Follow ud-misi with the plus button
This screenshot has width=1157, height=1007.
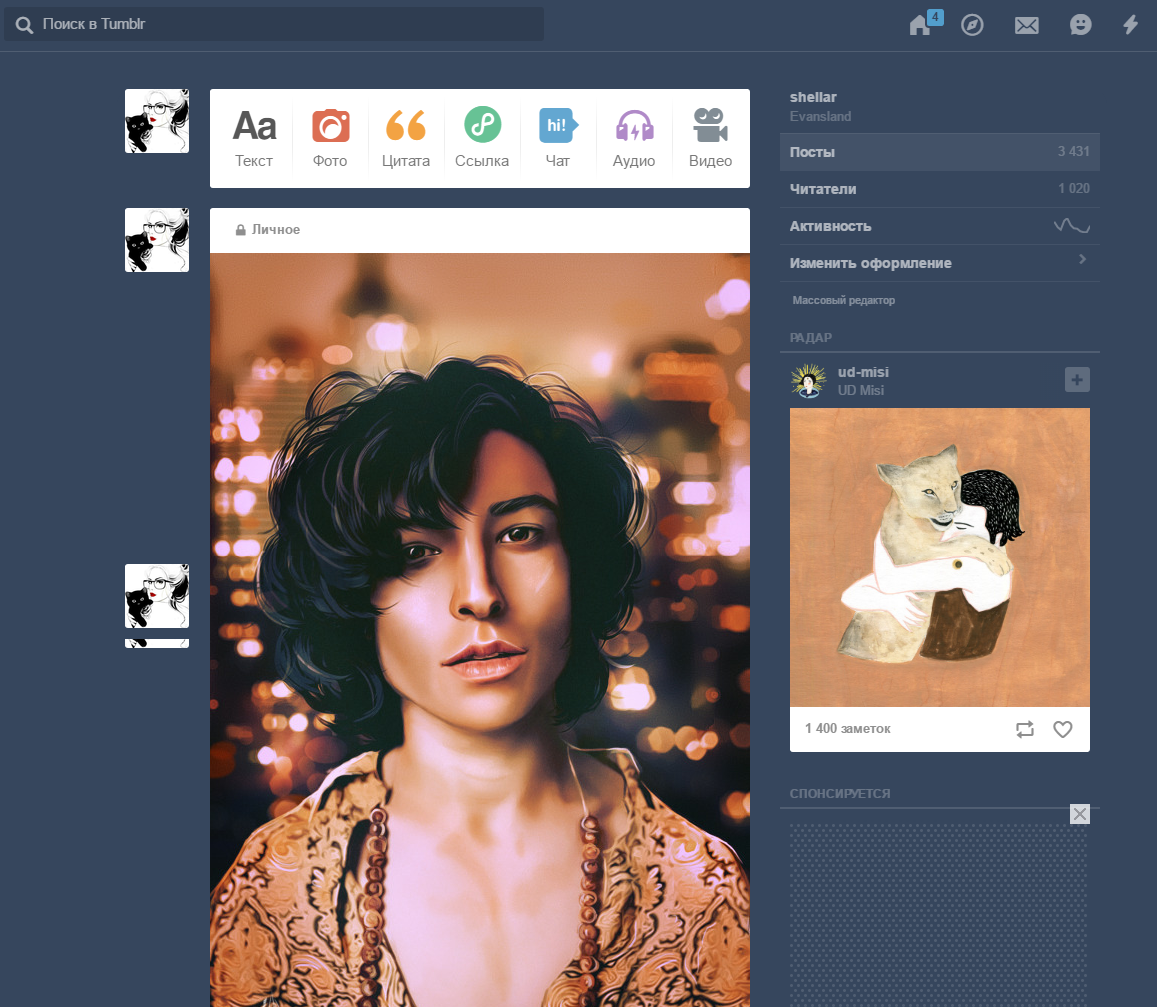click(x=1077, y=380)
